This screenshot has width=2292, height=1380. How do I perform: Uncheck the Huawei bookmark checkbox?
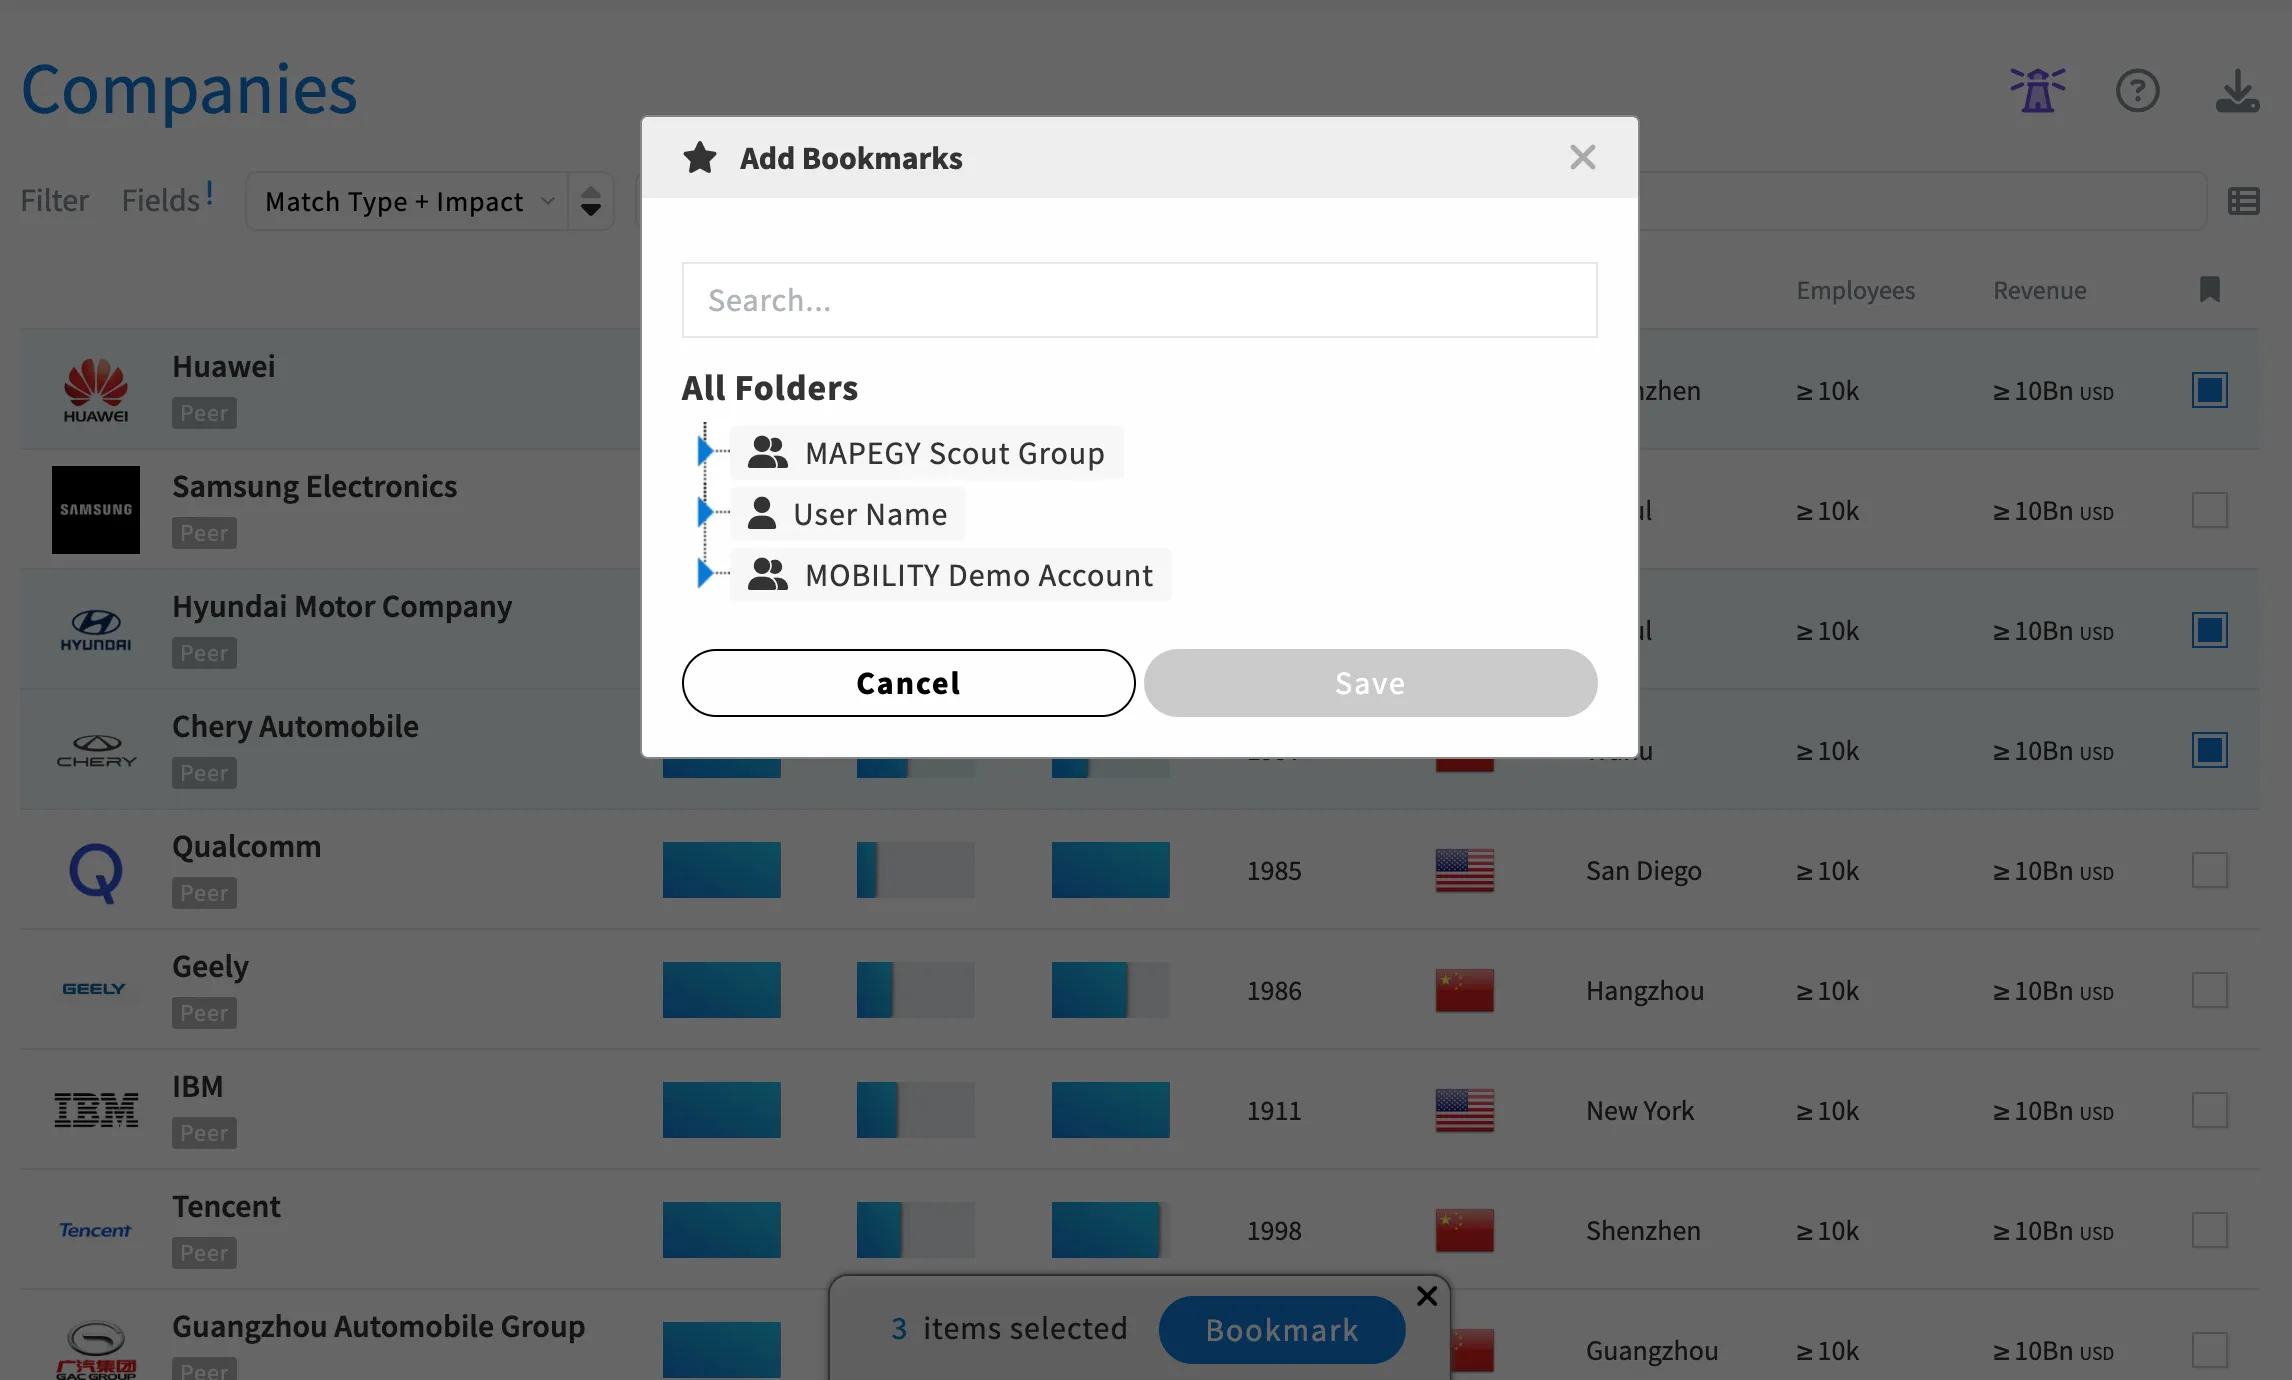tap(2209, 390)
